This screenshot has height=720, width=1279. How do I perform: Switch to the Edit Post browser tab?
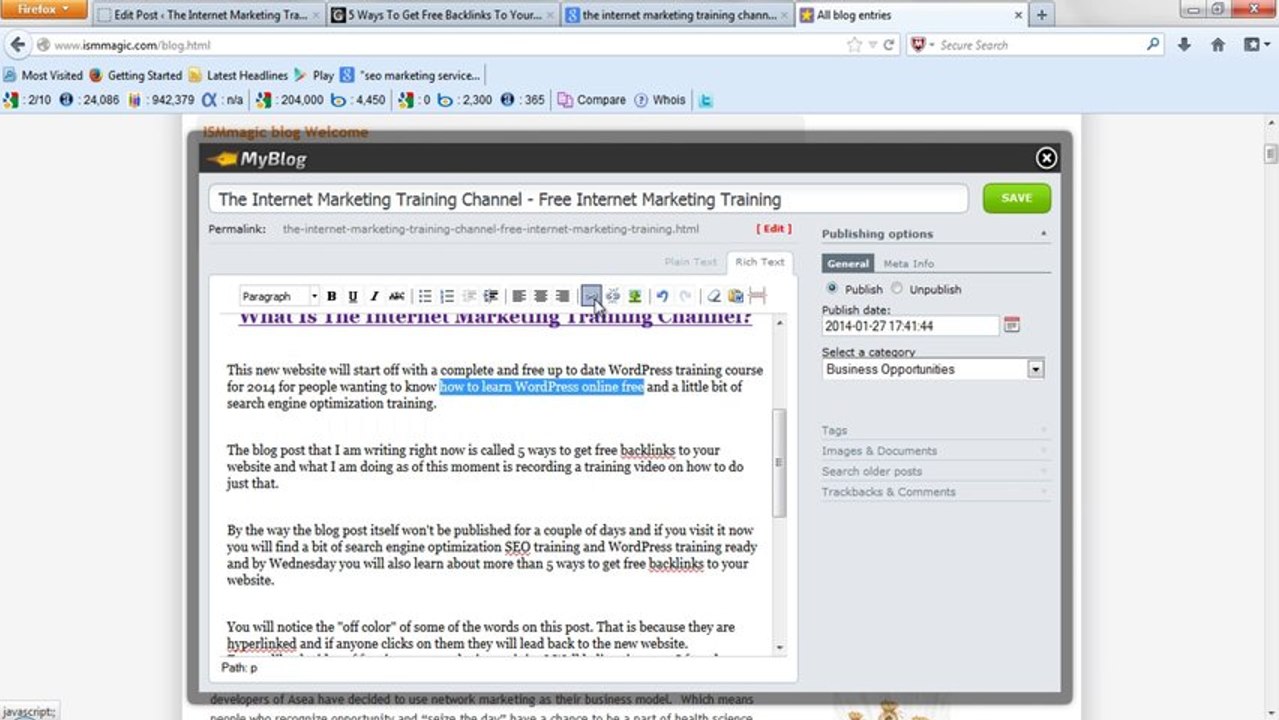(209, 15)
